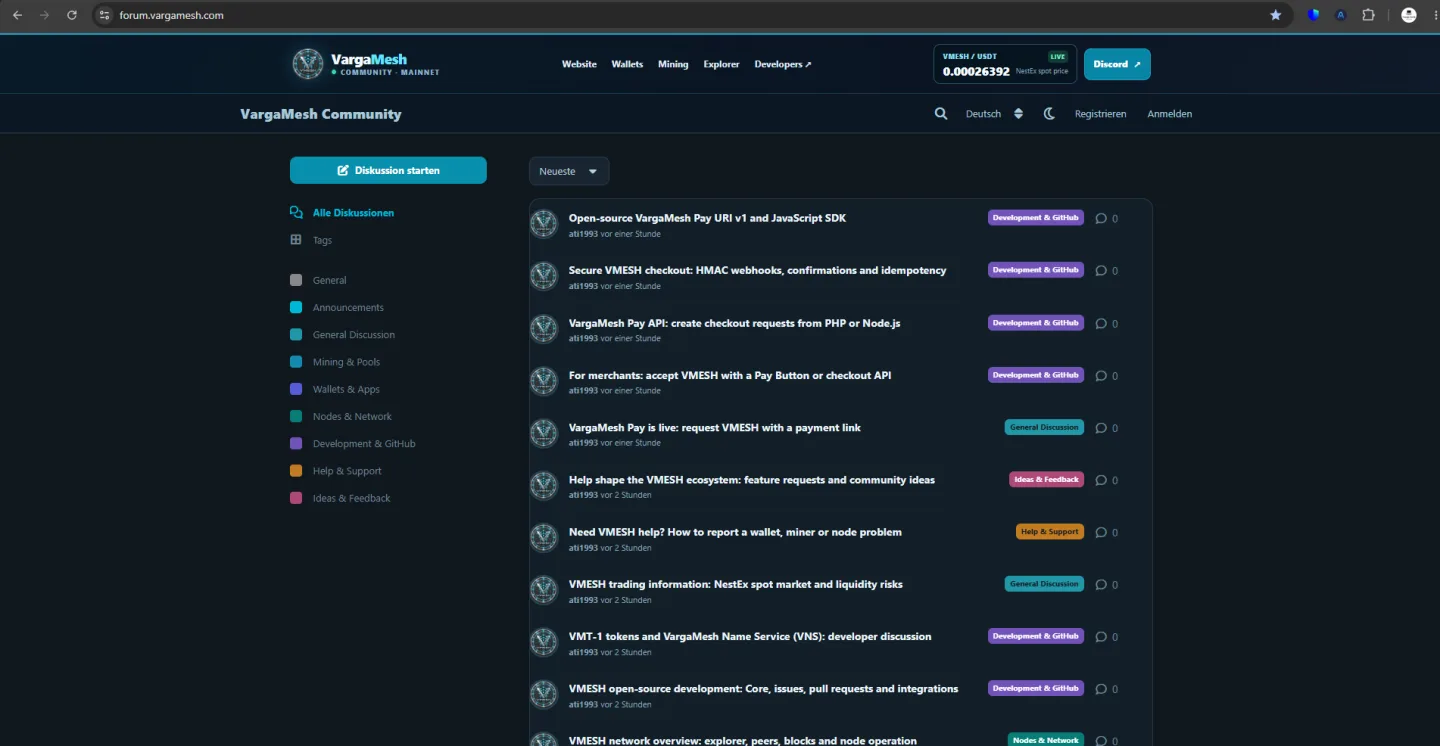Select Alle Diskussionen in sidebar

(342, 213)
